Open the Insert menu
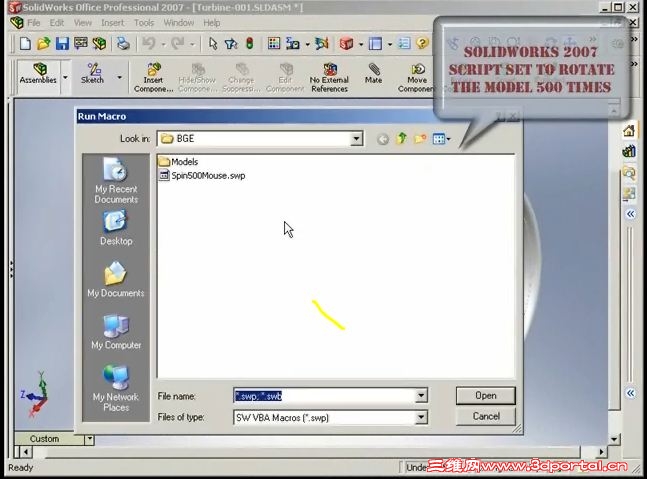 [x=113, y=23]
